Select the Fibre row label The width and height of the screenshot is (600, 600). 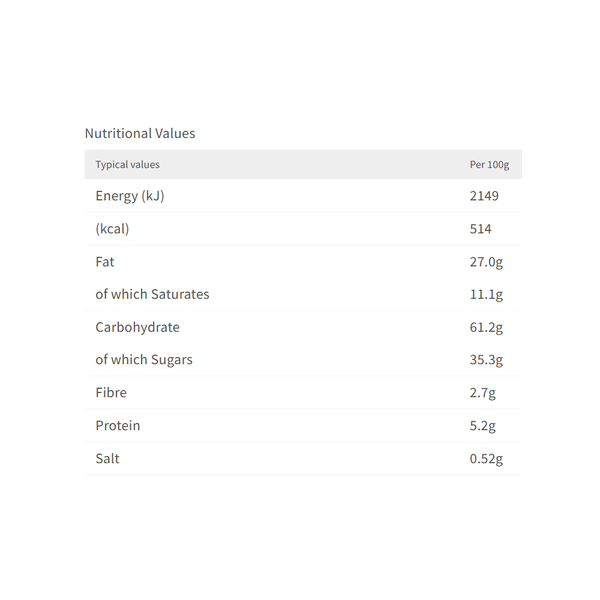(x=111, y=393)
